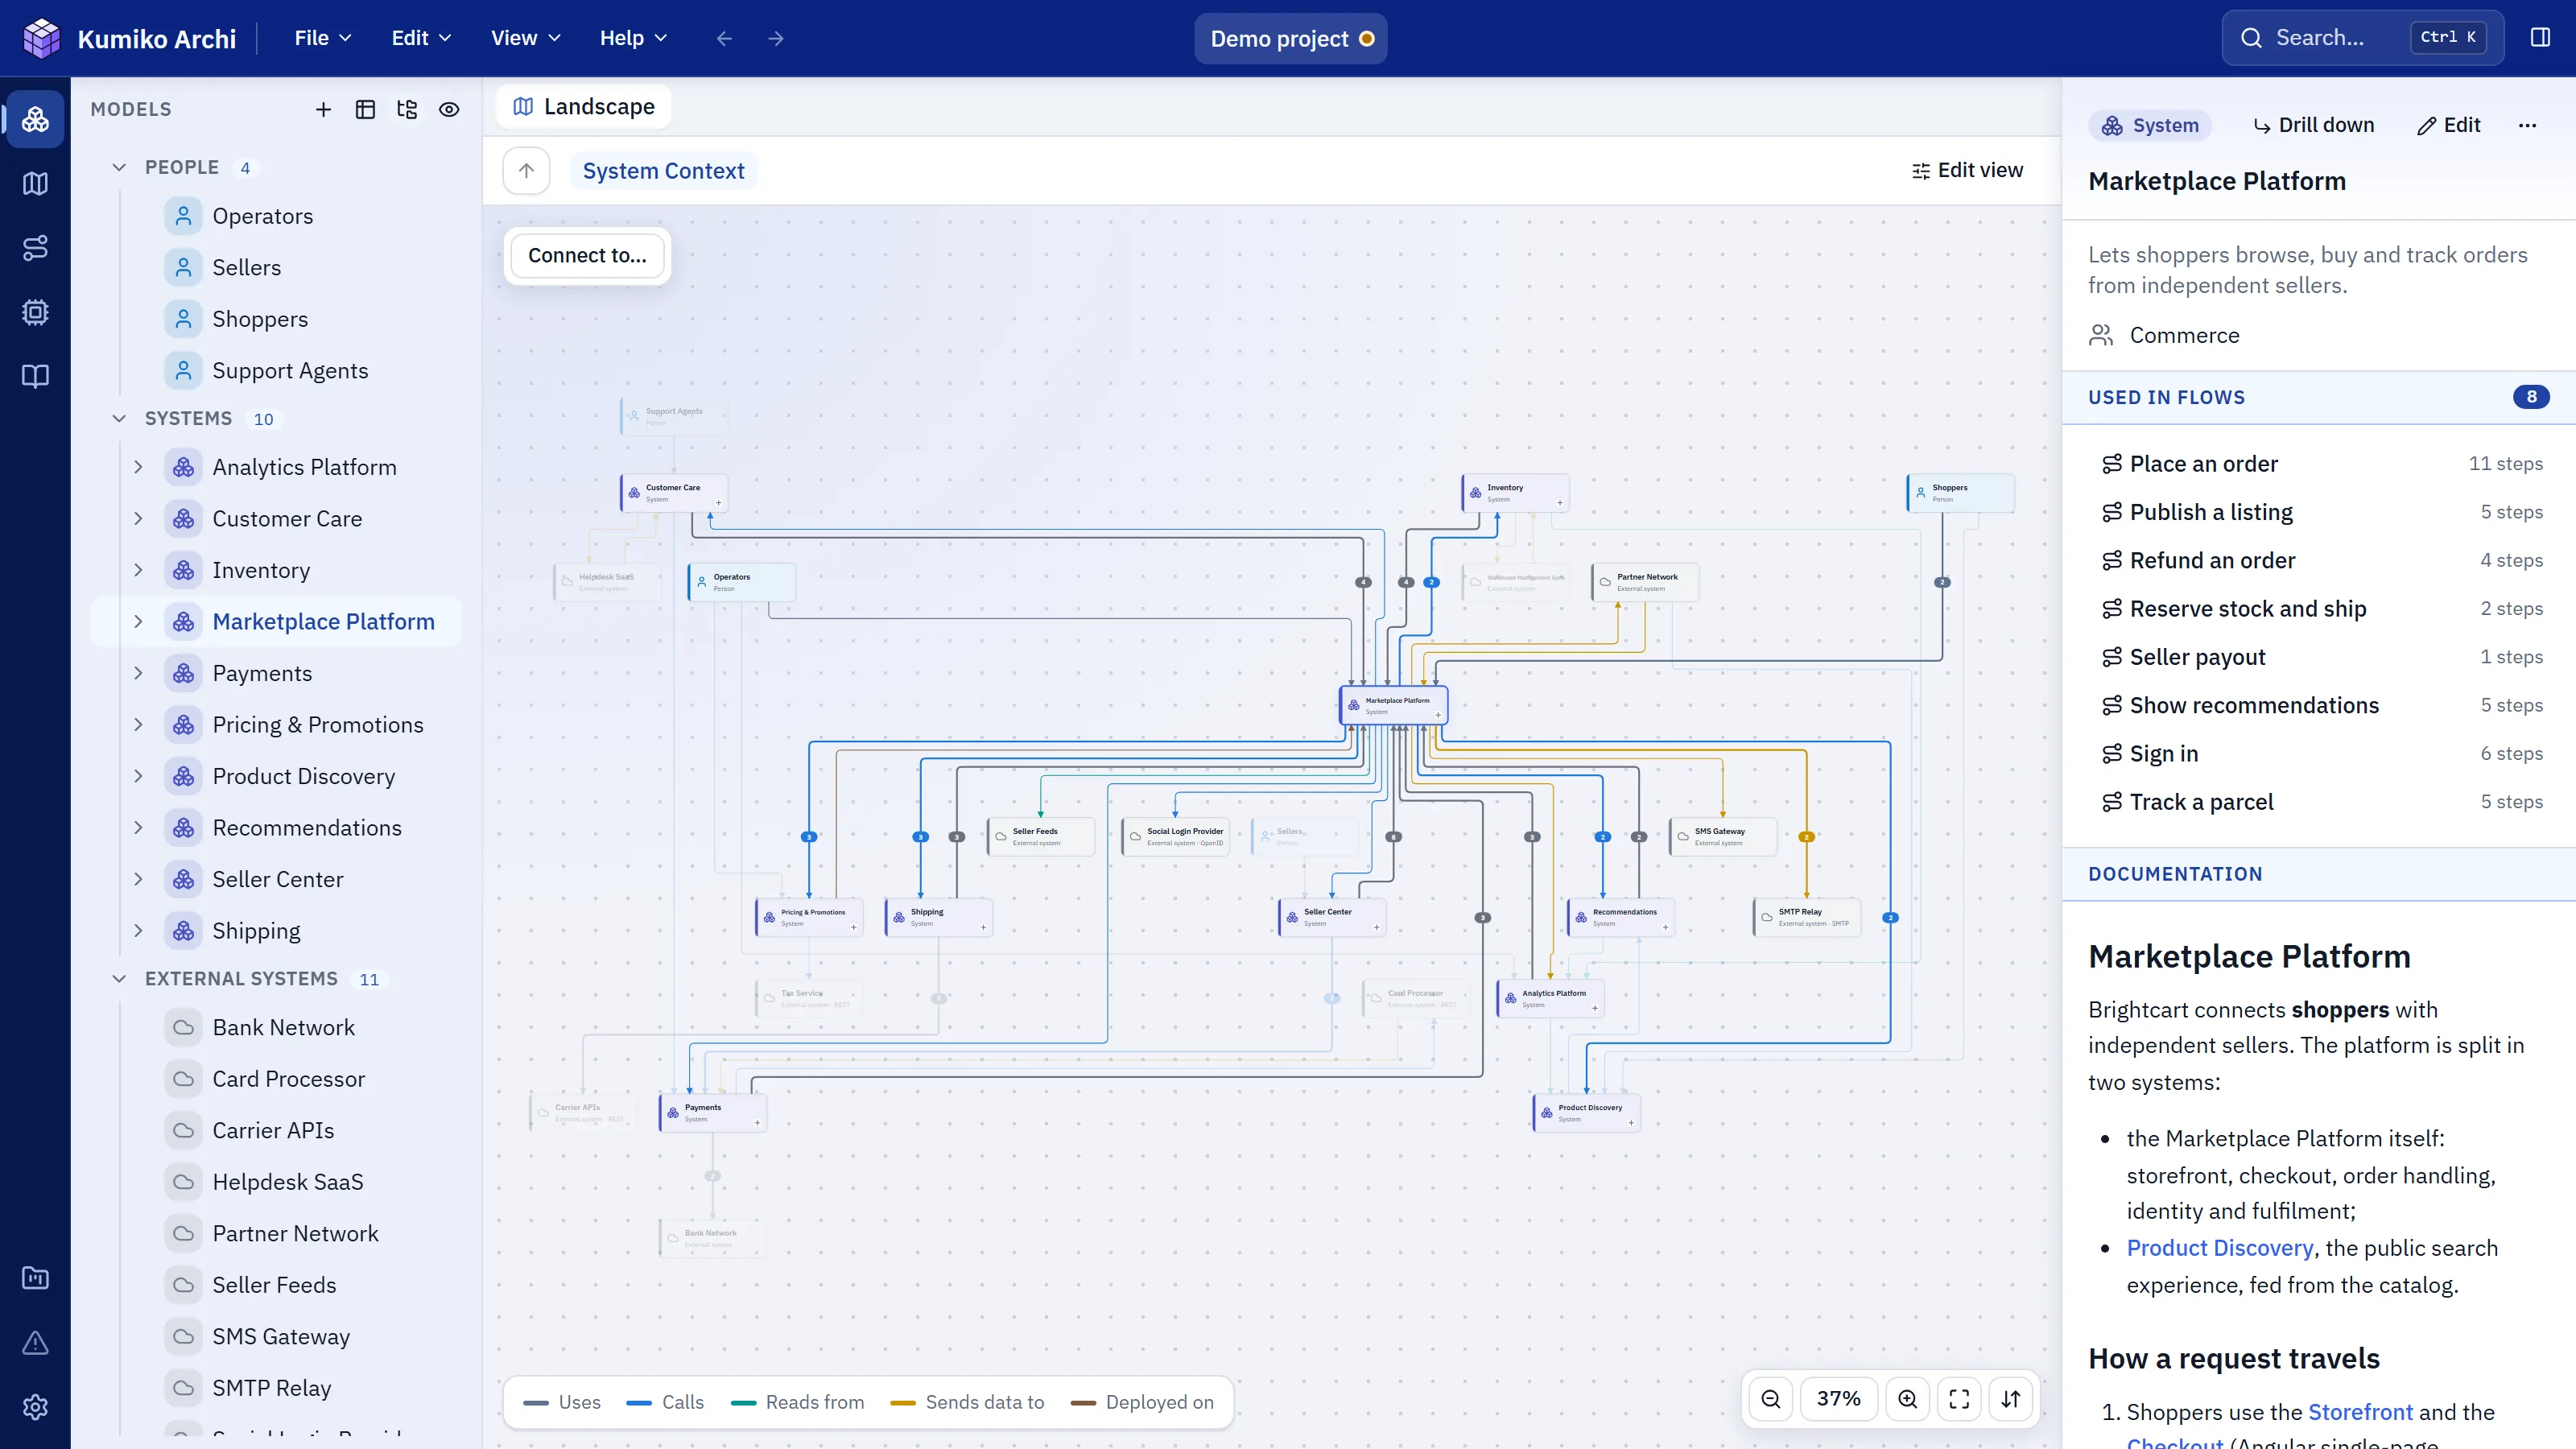Viewport: 2576px width, 1449px height.
Task: Select the Landscape tab
Action: coord(584,107)
